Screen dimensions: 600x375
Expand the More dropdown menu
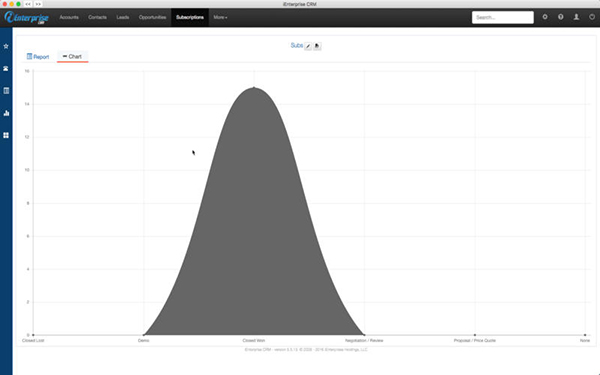[220, 17]
